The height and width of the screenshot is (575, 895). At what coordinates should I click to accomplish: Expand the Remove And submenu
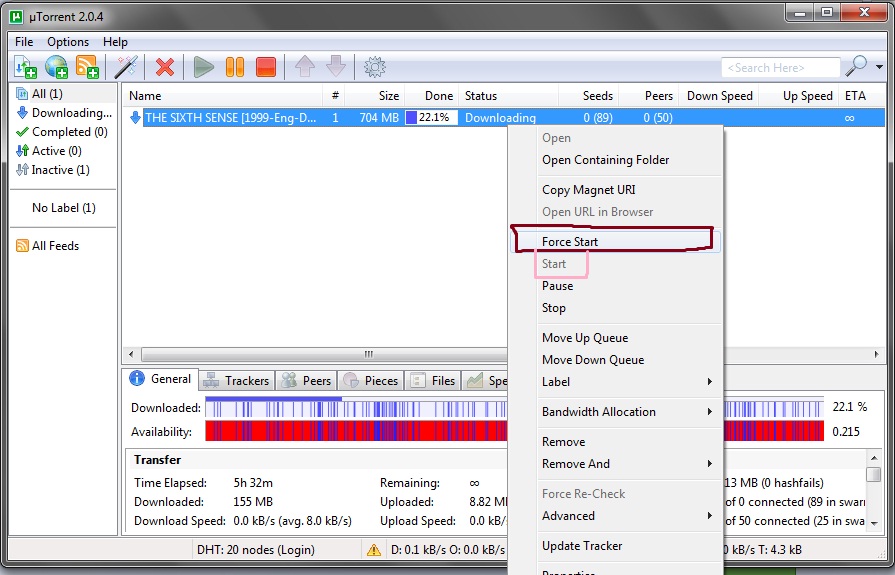[x=615, y=464]
